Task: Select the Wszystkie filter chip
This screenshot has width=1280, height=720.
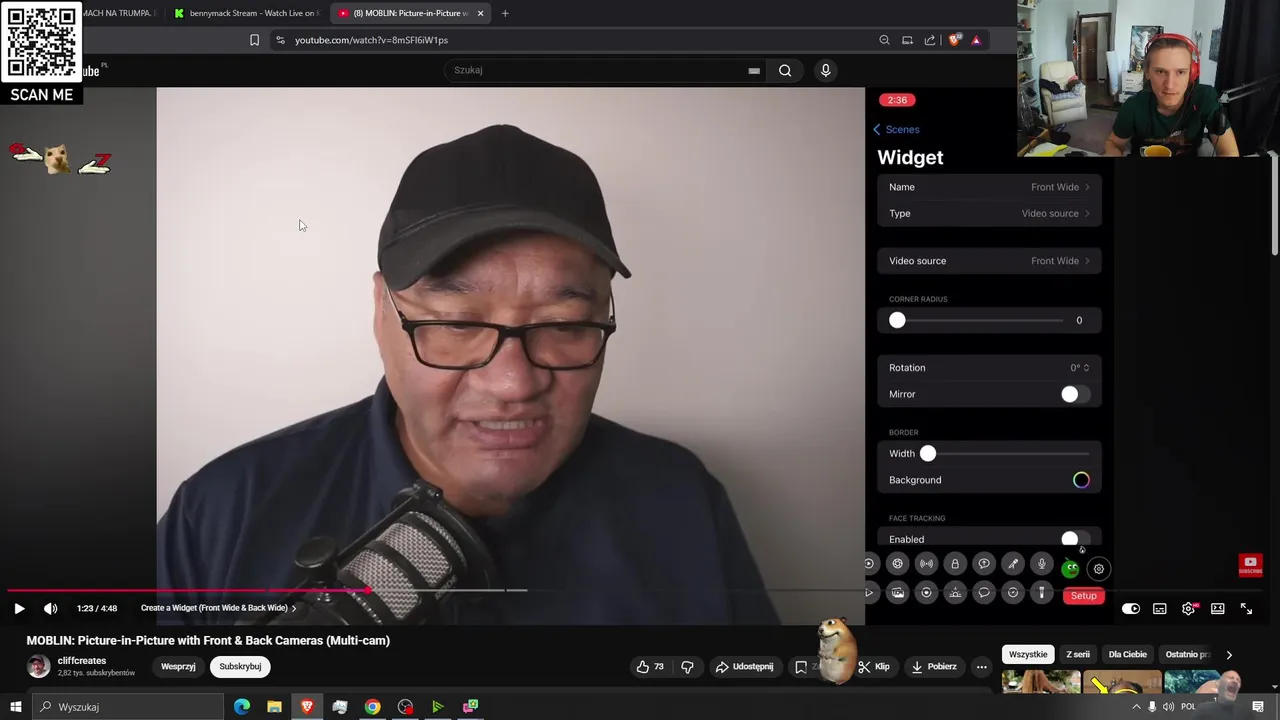Action: tap(1028, 654)
